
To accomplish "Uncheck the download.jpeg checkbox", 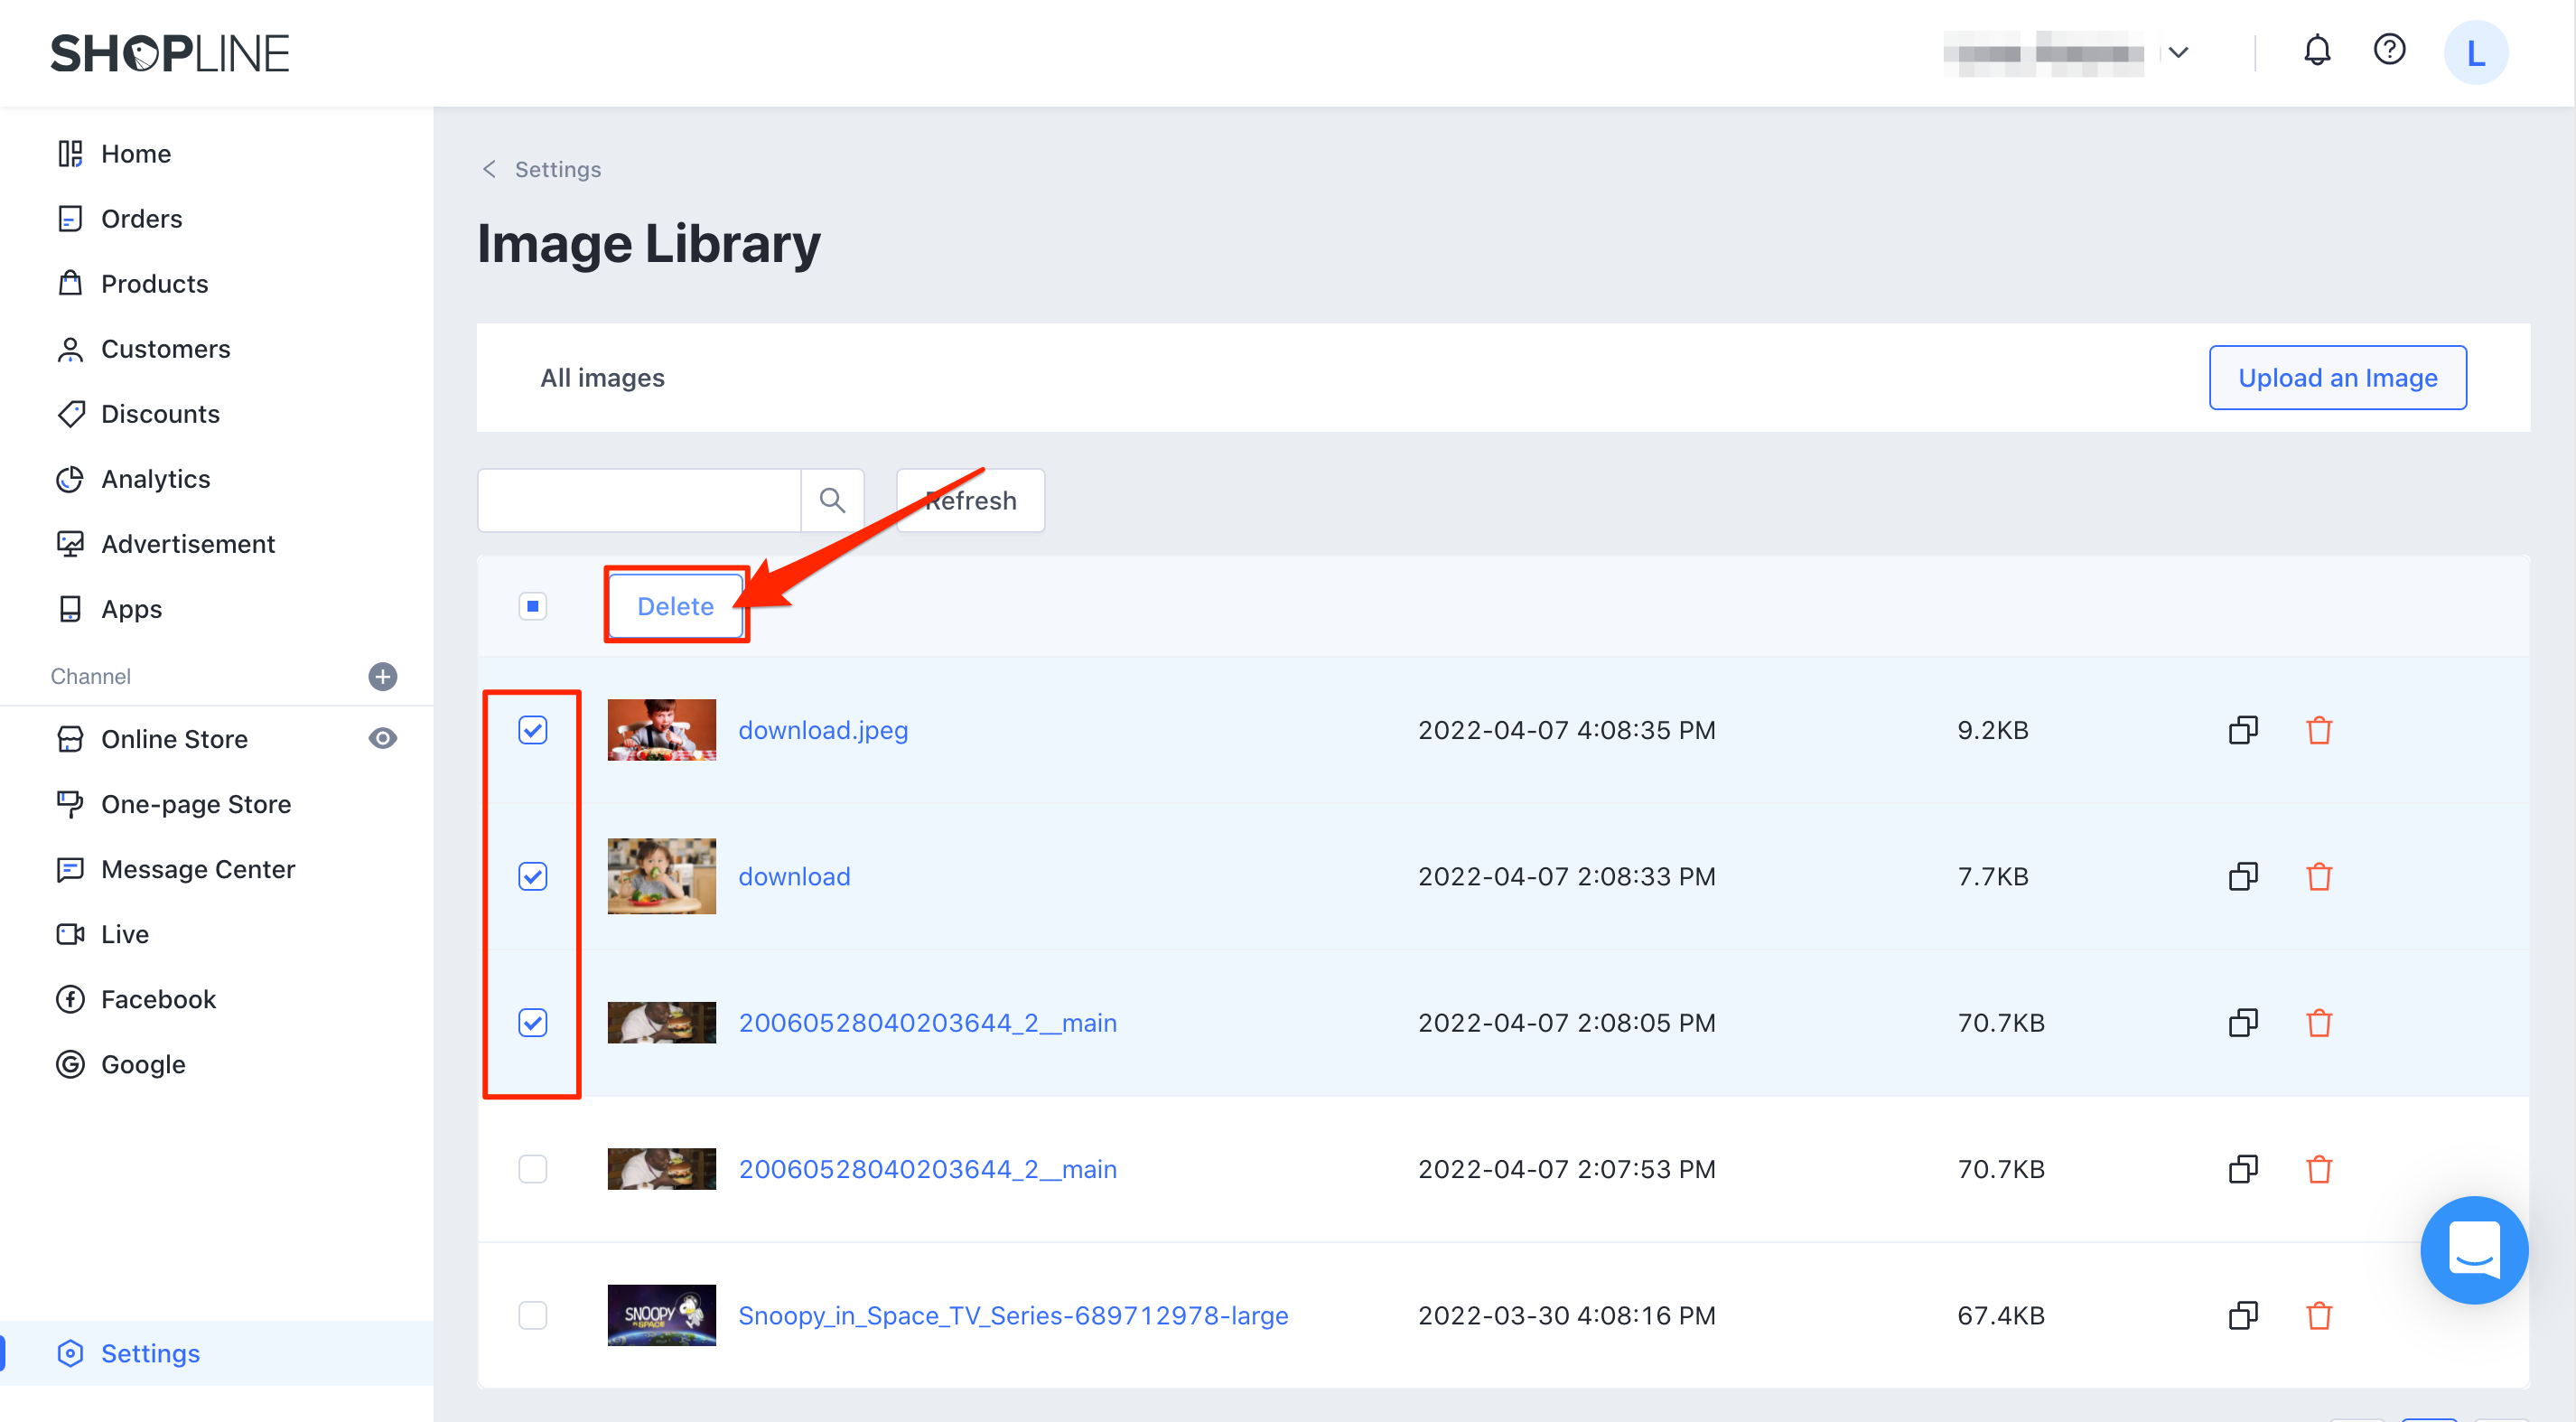I will pyautogui.click(x=533, y=730).
